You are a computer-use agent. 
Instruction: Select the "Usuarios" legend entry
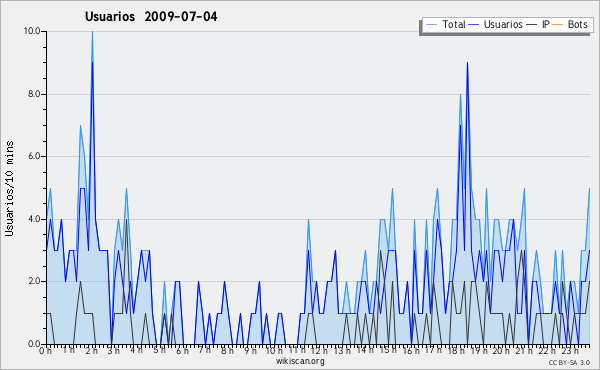503,24
